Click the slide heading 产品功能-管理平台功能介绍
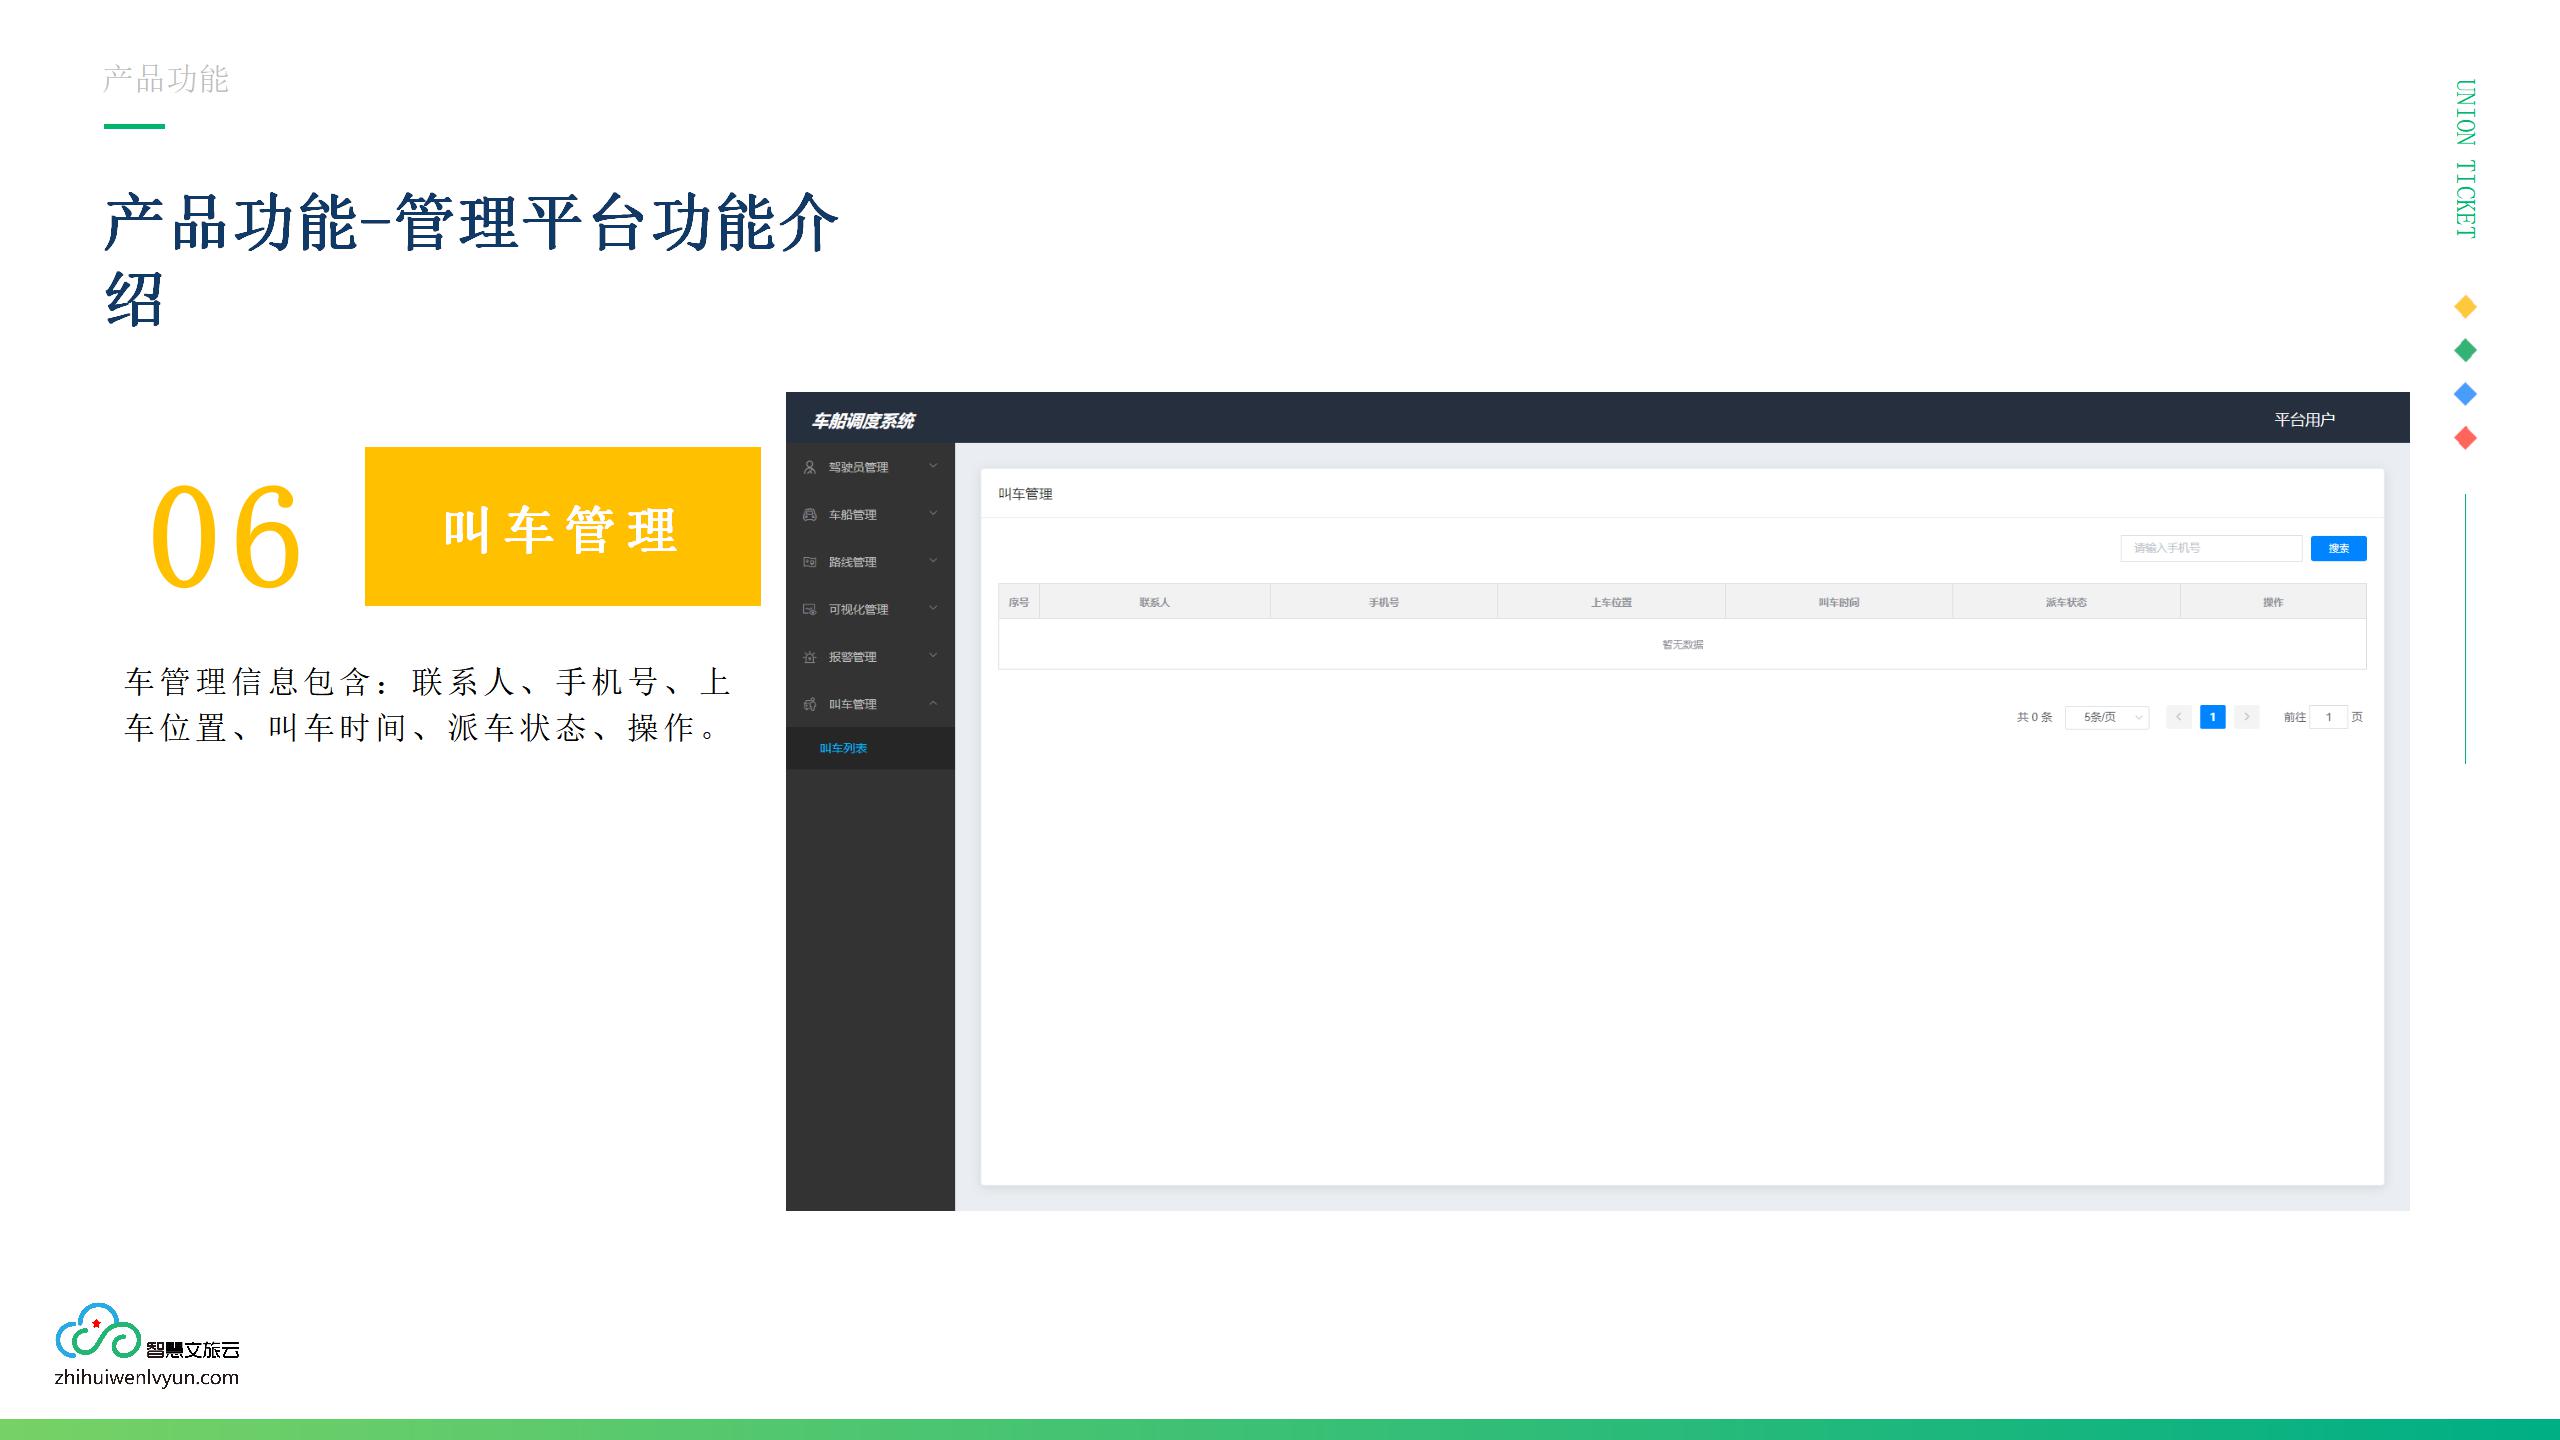2560x1440 pixels. click(x=471, y=260)
